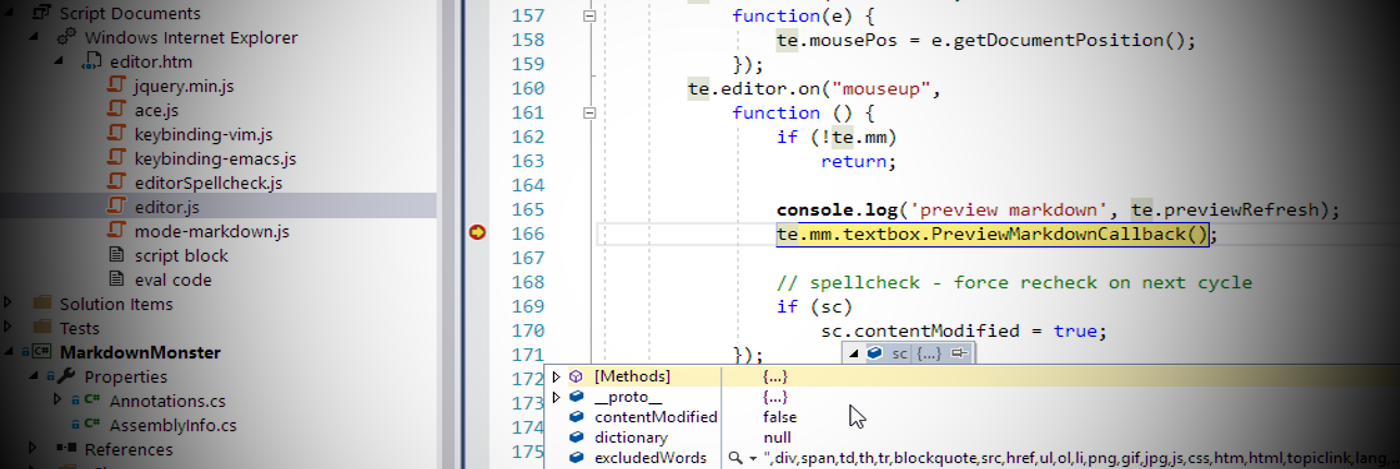Click the keybinding-vim.js file icon
The width and height of the screenshot is (1400, 469).
point(117,134)
